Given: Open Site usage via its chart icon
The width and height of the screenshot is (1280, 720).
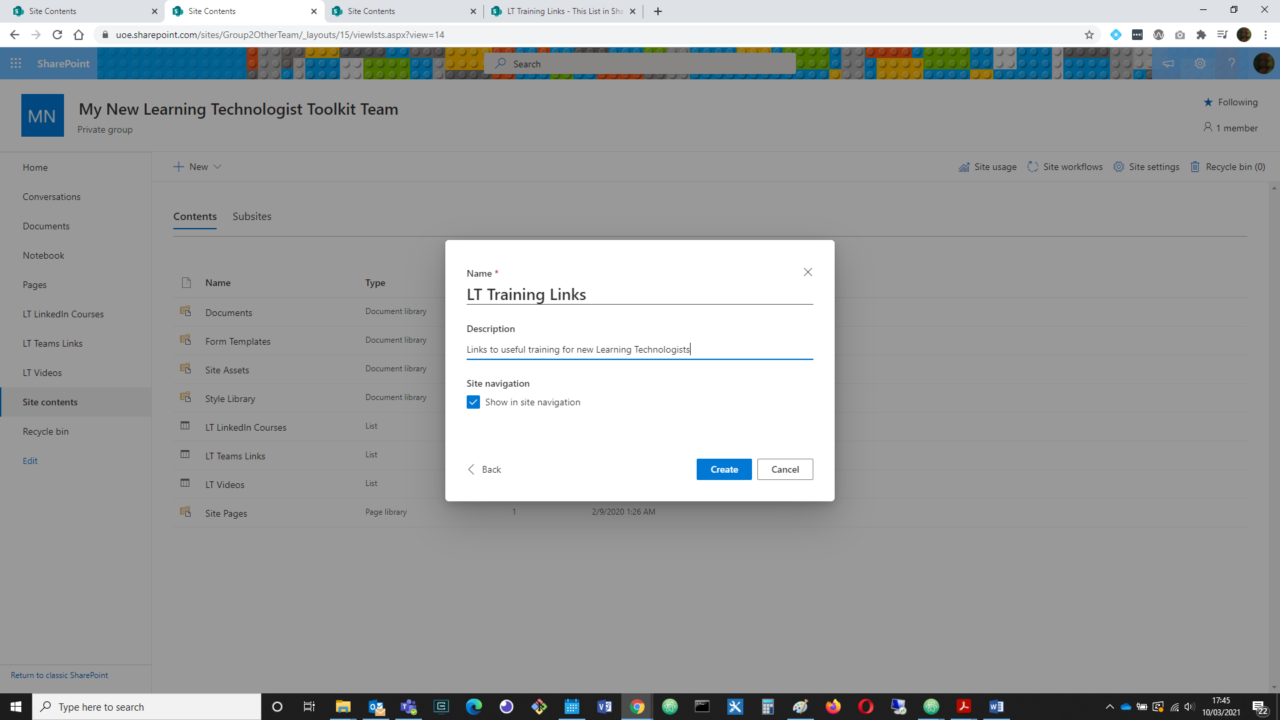Looking at the screenshot, I should click(x=964, y=166).
